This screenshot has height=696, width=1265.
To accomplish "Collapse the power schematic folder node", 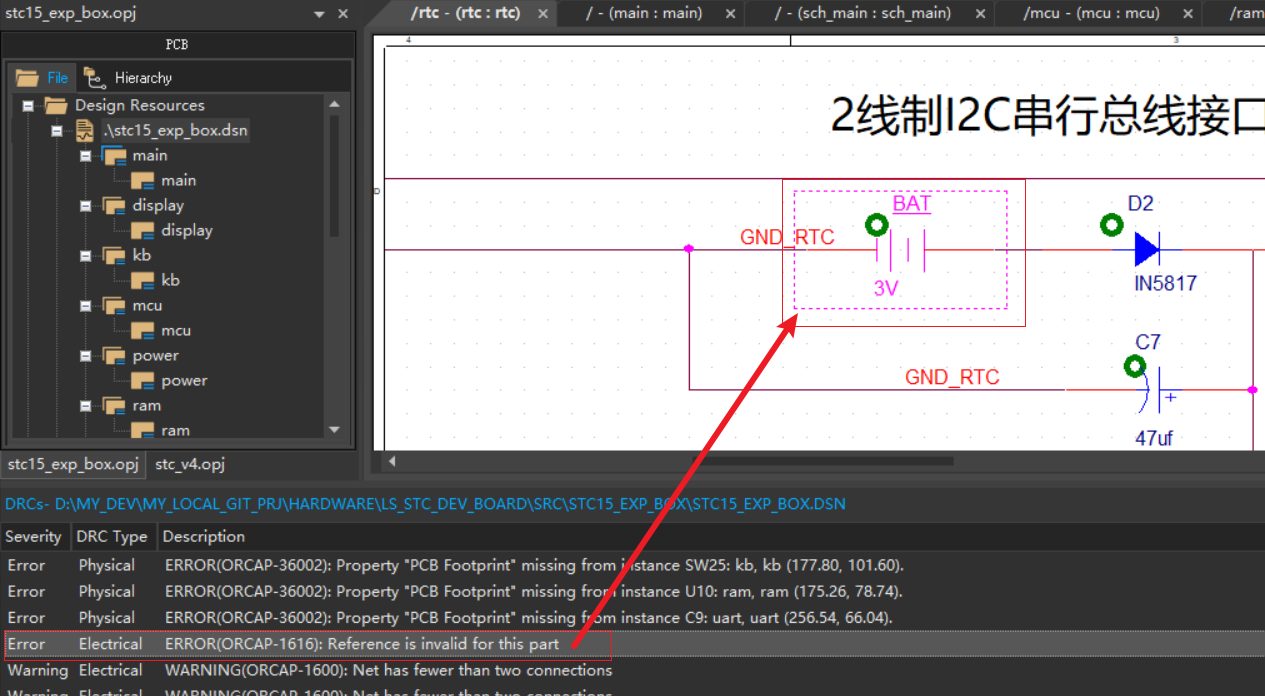I will coord(86,355).
